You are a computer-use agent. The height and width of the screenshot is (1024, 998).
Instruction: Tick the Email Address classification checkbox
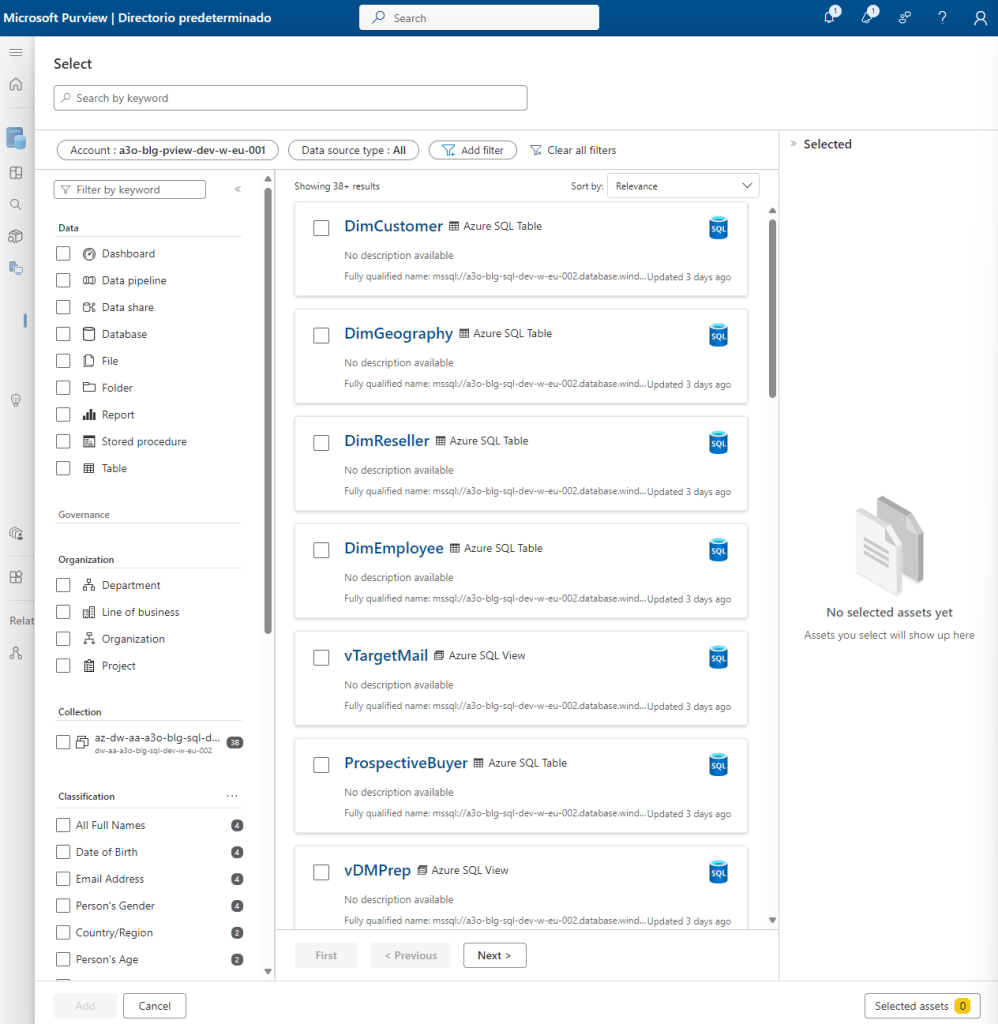pos(64,879)
